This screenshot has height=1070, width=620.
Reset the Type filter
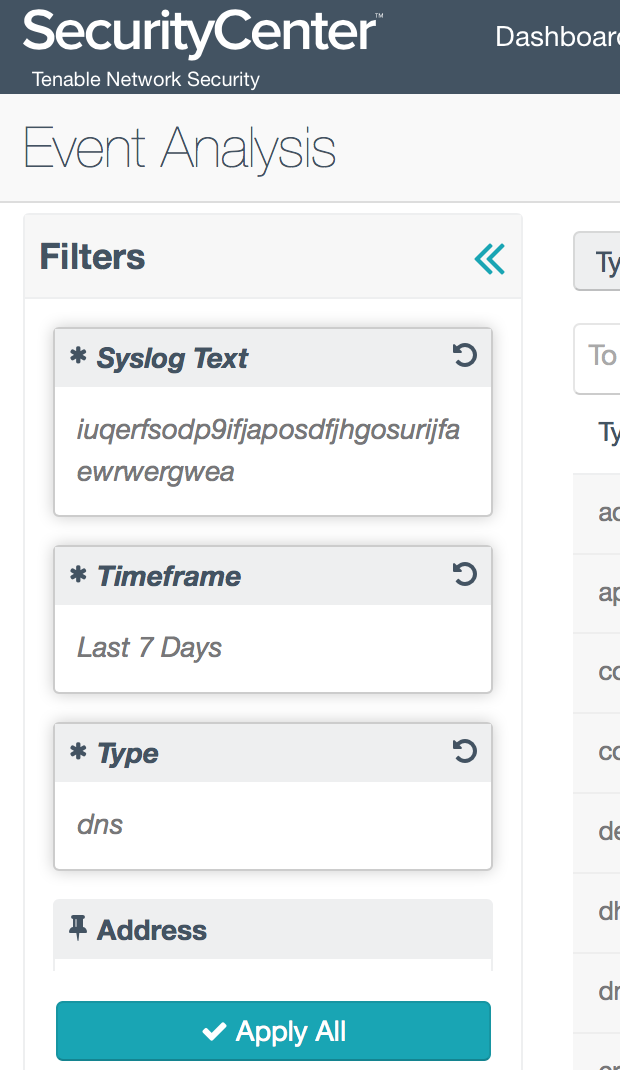464,751
